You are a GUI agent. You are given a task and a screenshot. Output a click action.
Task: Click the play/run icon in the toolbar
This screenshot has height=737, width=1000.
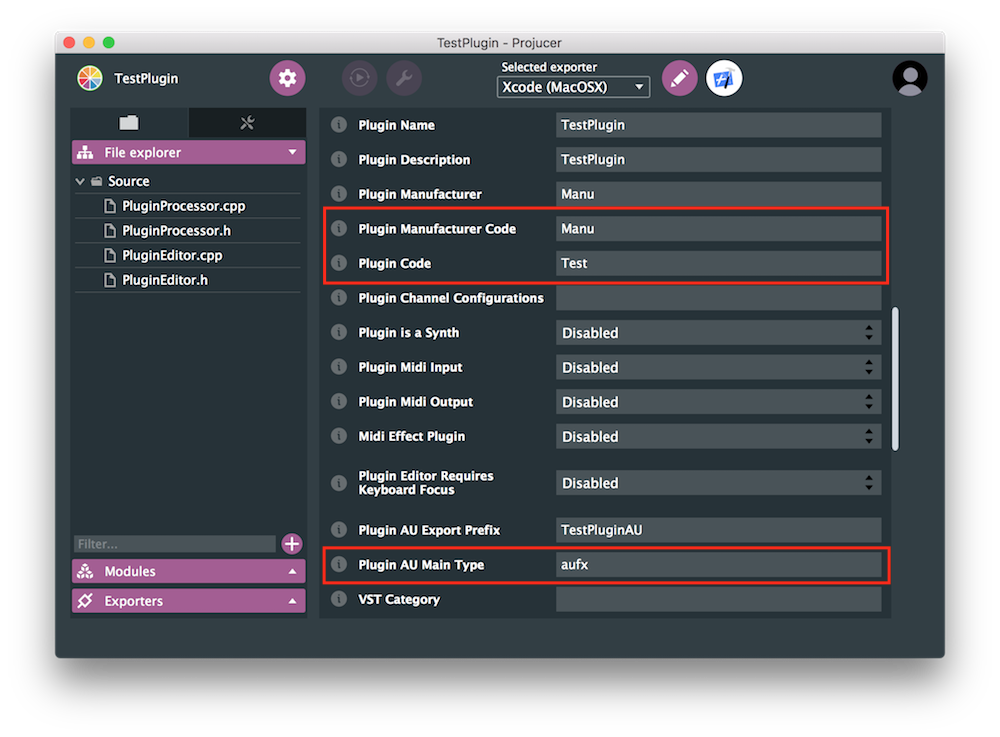click(359, 78)
